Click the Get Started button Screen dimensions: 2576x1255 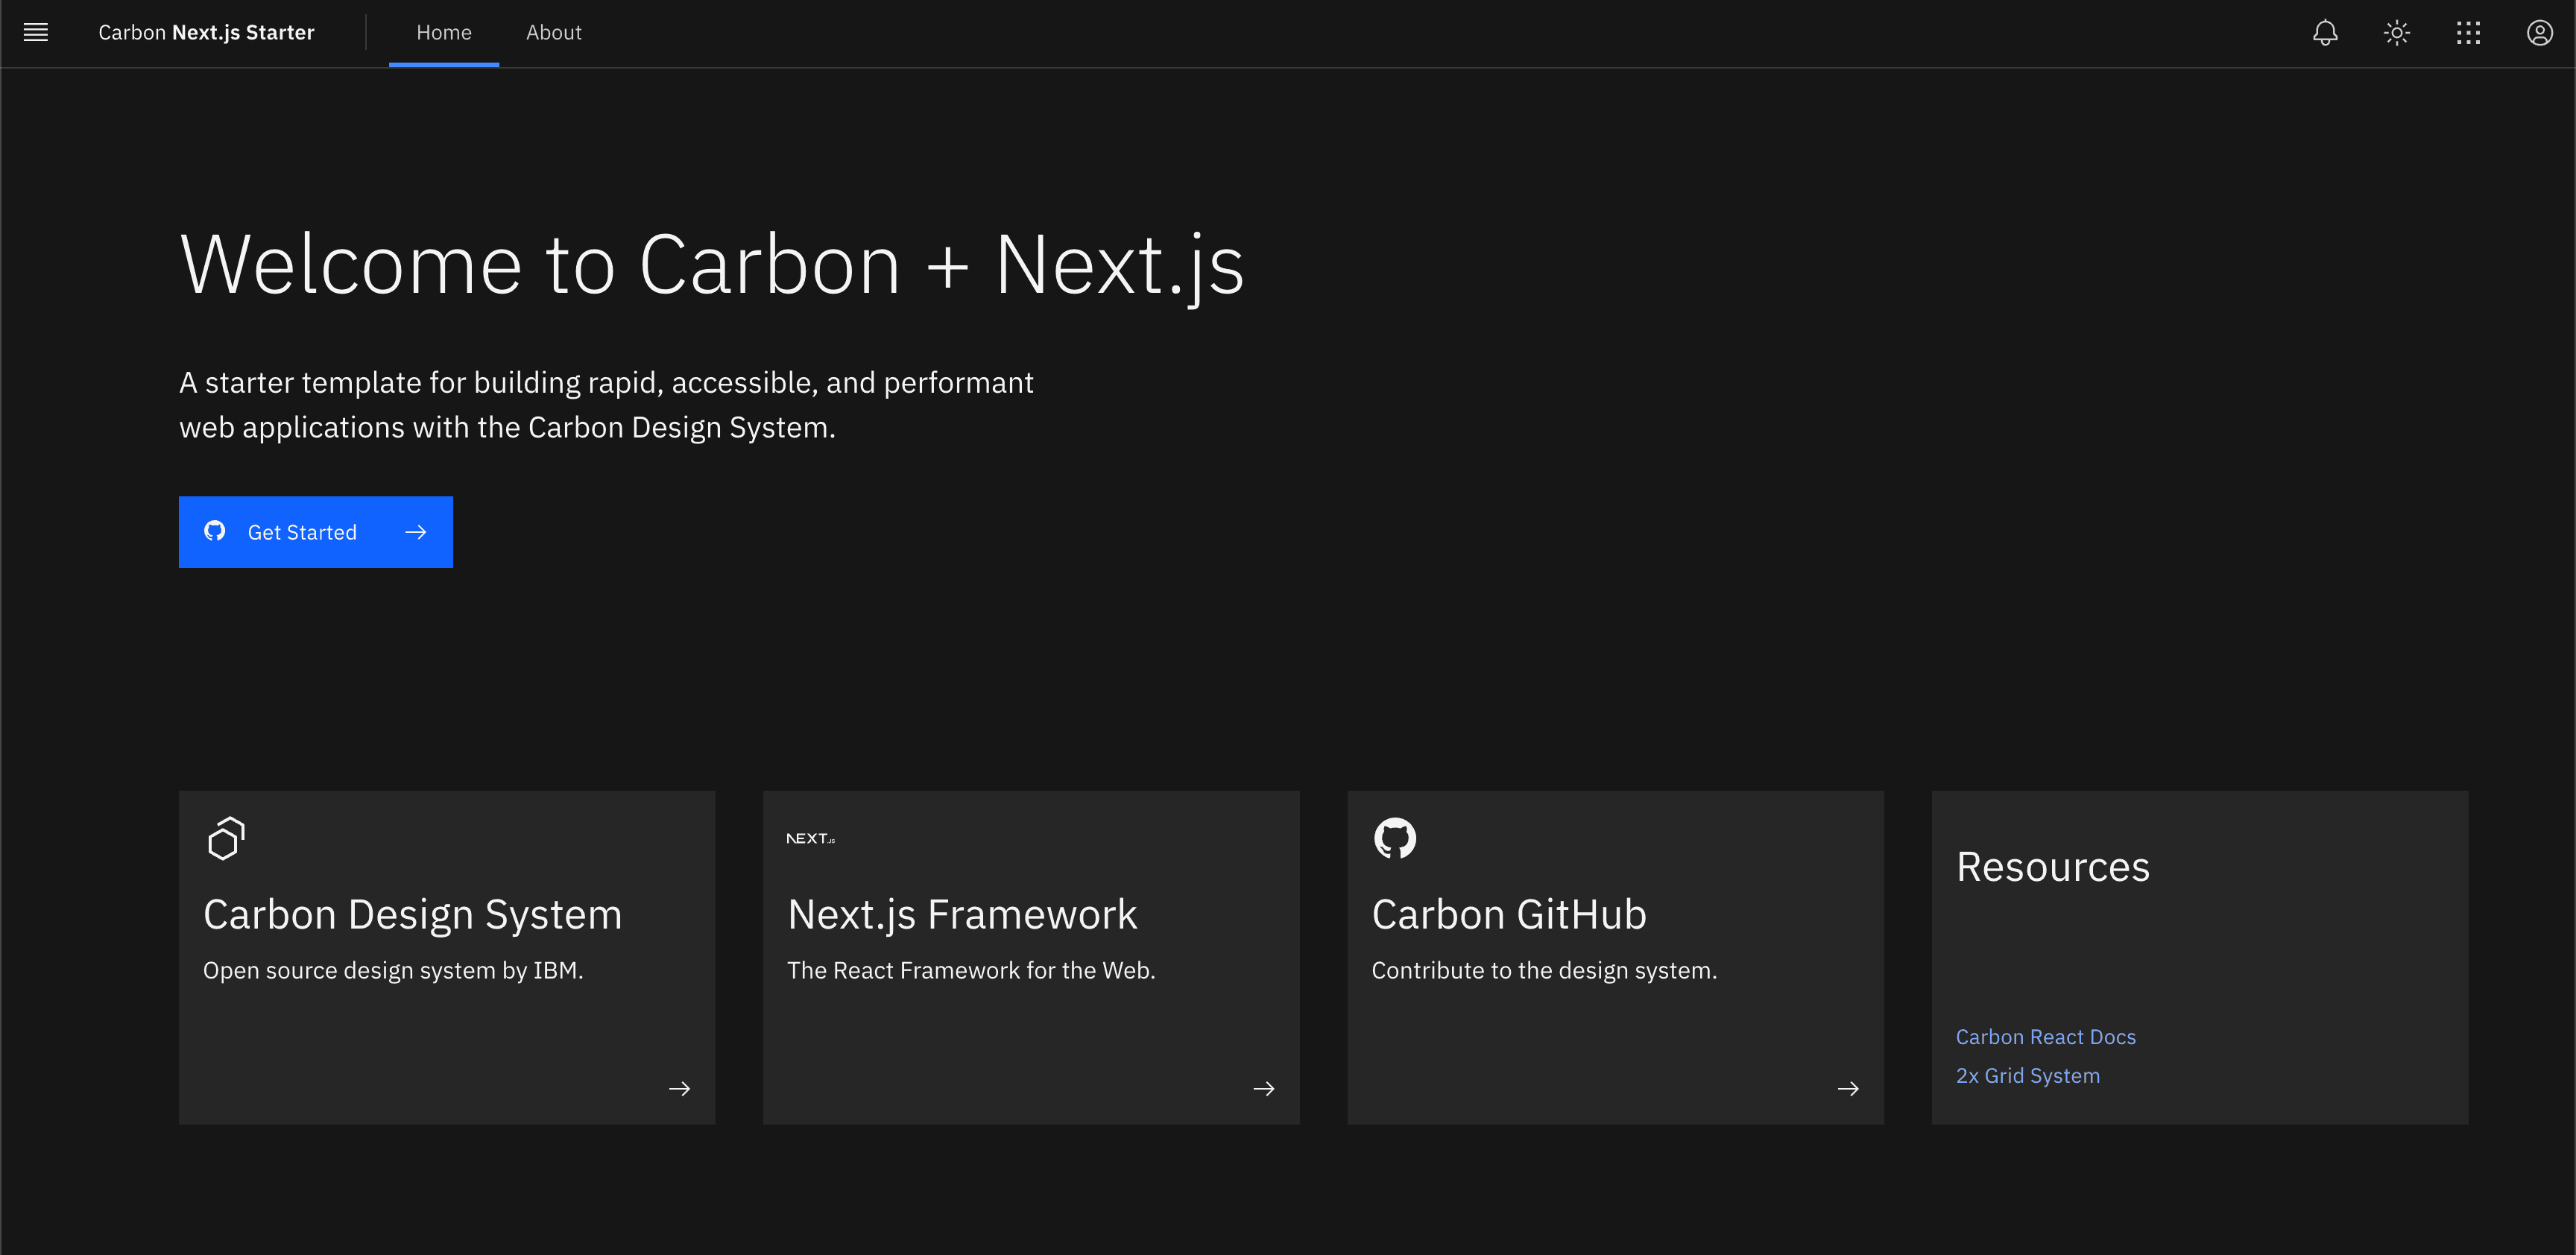316,532
